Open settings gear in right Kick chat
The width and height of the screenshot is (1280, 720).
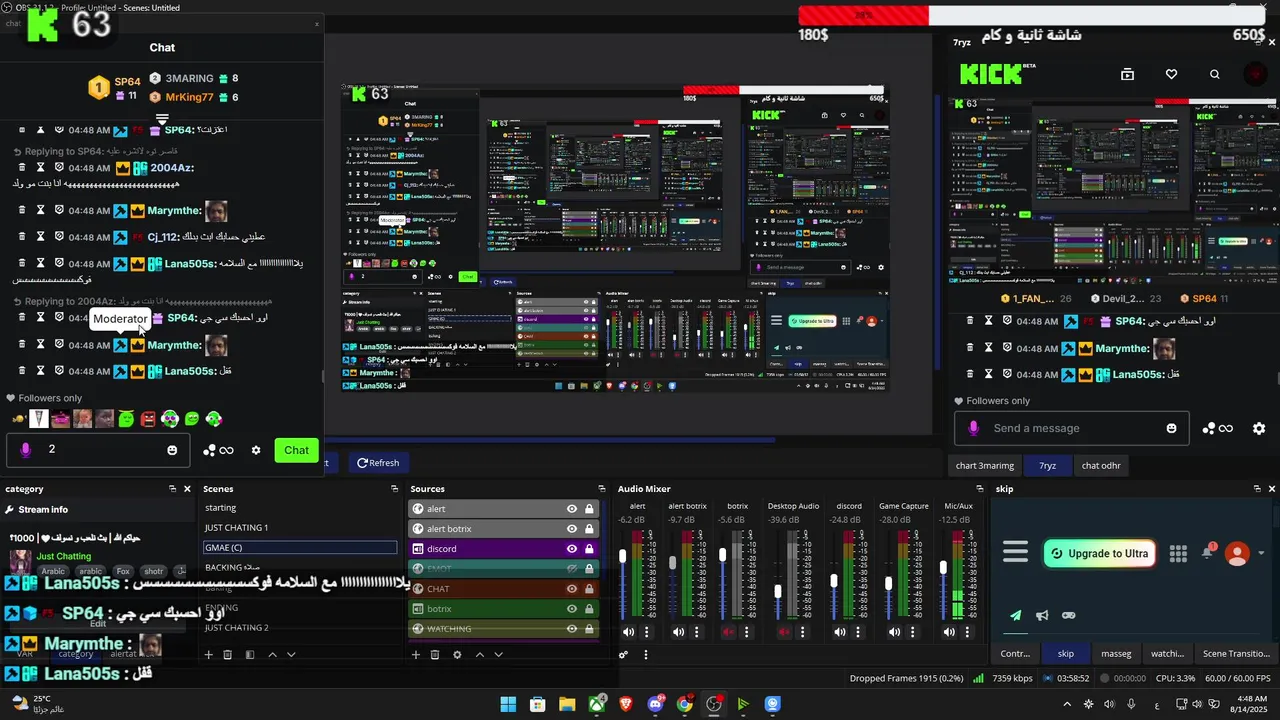(x=1259, y=428)
